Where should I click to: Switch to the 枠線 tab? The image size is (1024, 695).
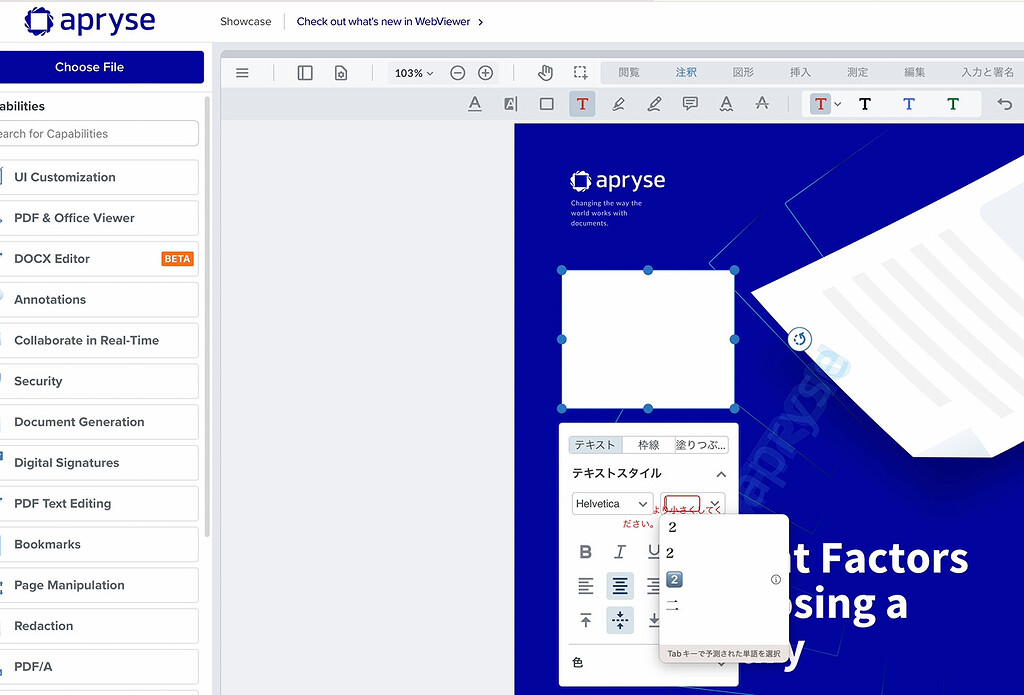pyautogui.click(x=648, y=445)
